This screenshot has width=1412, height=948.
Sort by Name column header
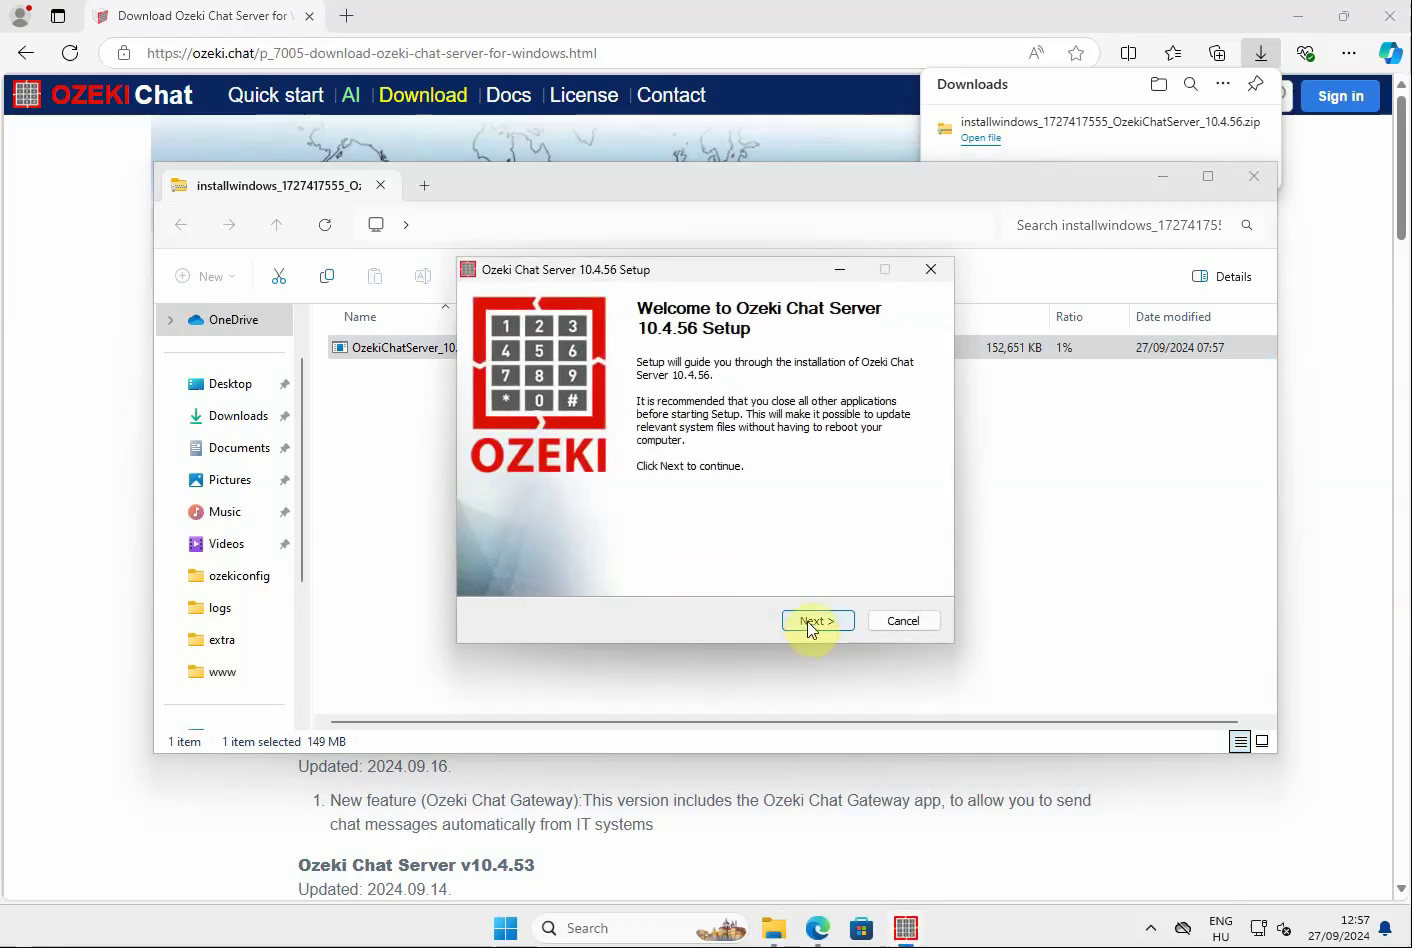point(360,317)
